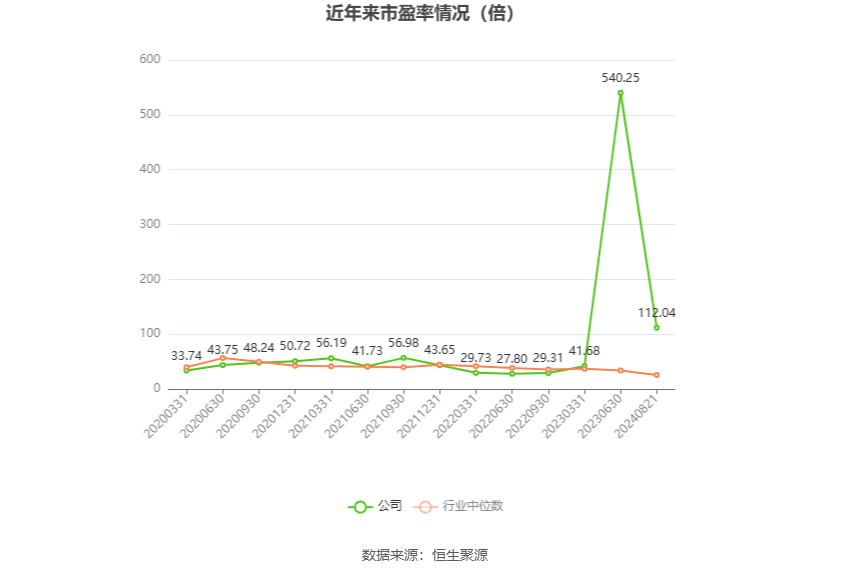Toggle the 行业中位数 legend series

(x=458, y=506)
